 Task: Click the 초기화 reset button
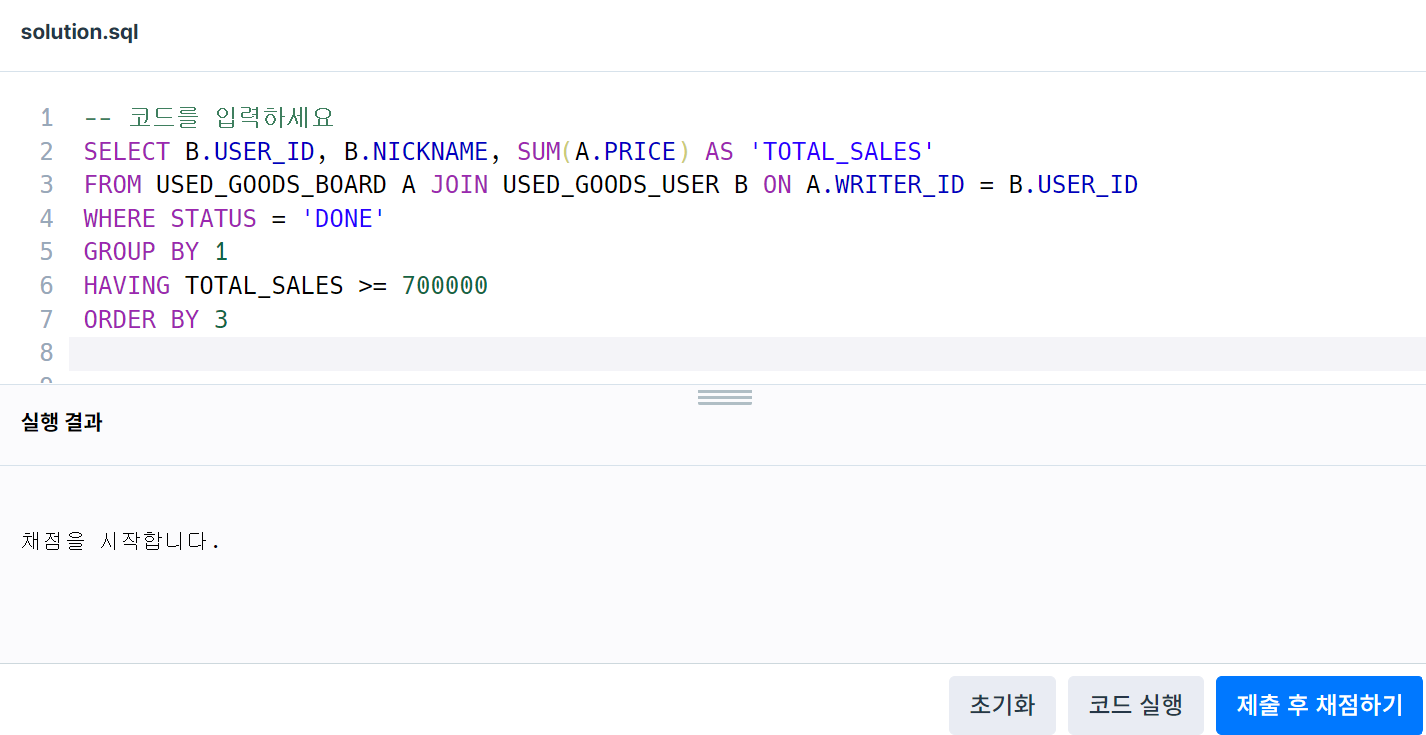1002,705
